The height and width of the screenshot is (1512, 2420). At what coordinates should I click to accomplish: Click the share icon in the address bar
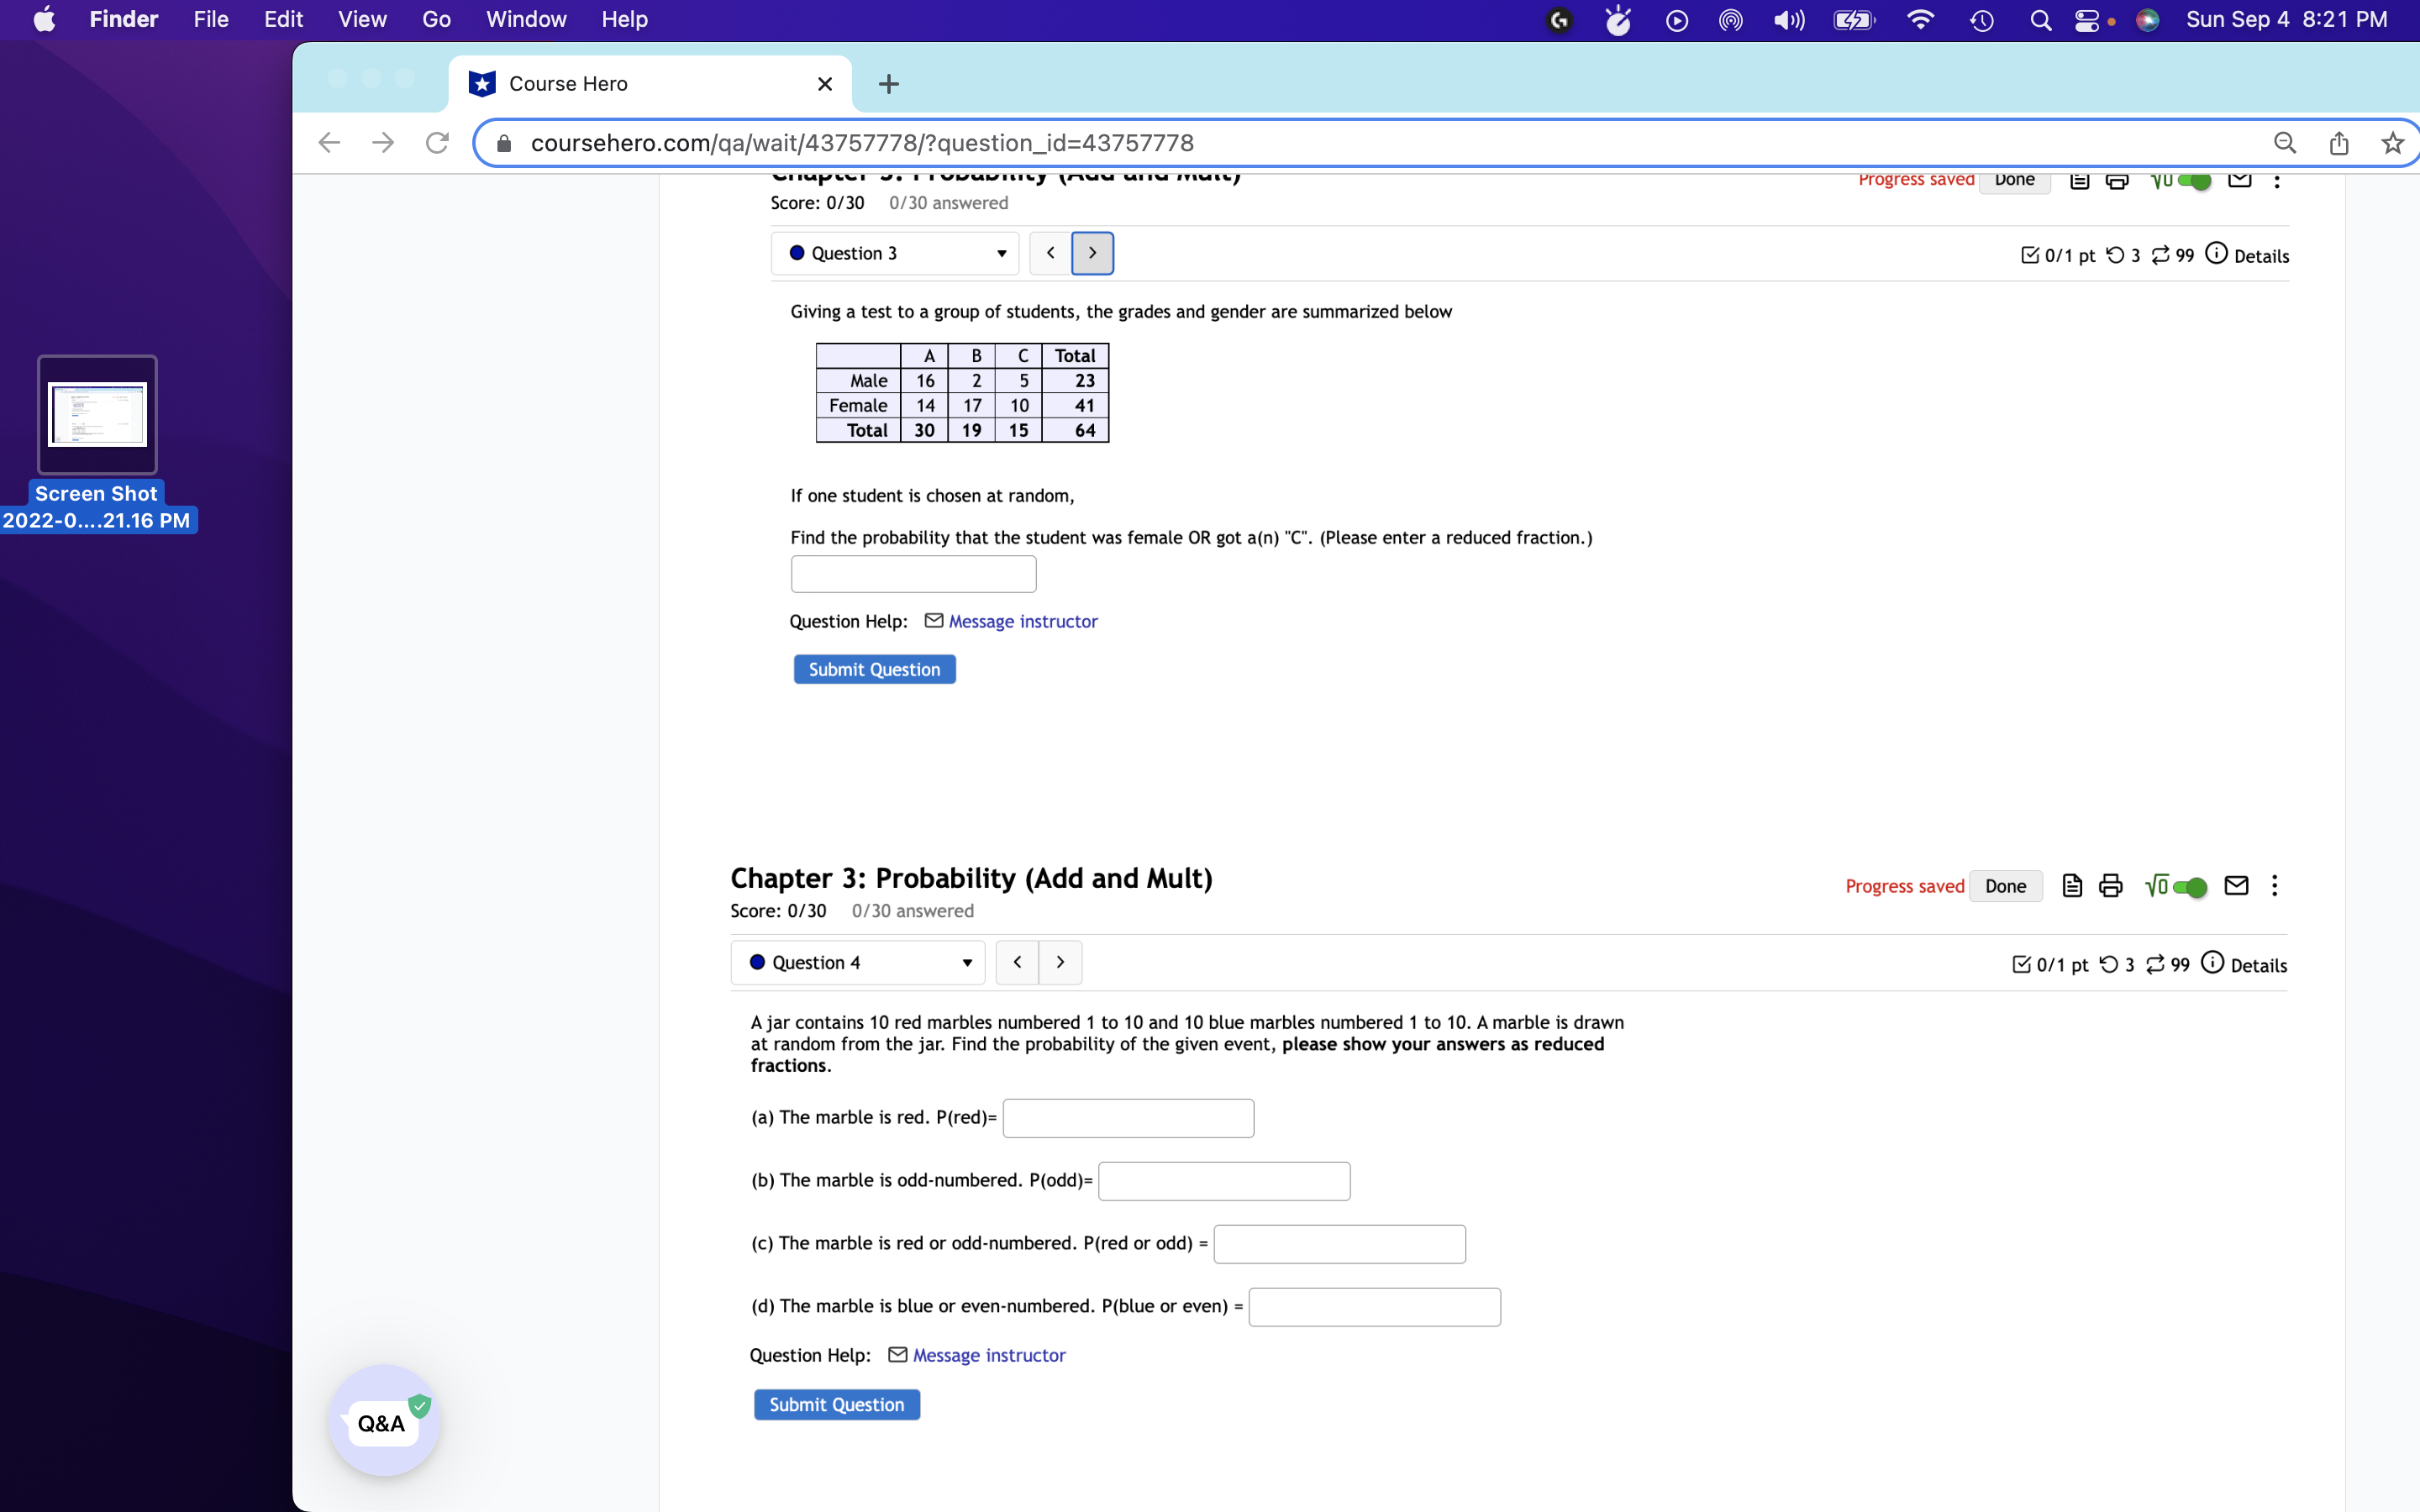[x=2338, y=143]
